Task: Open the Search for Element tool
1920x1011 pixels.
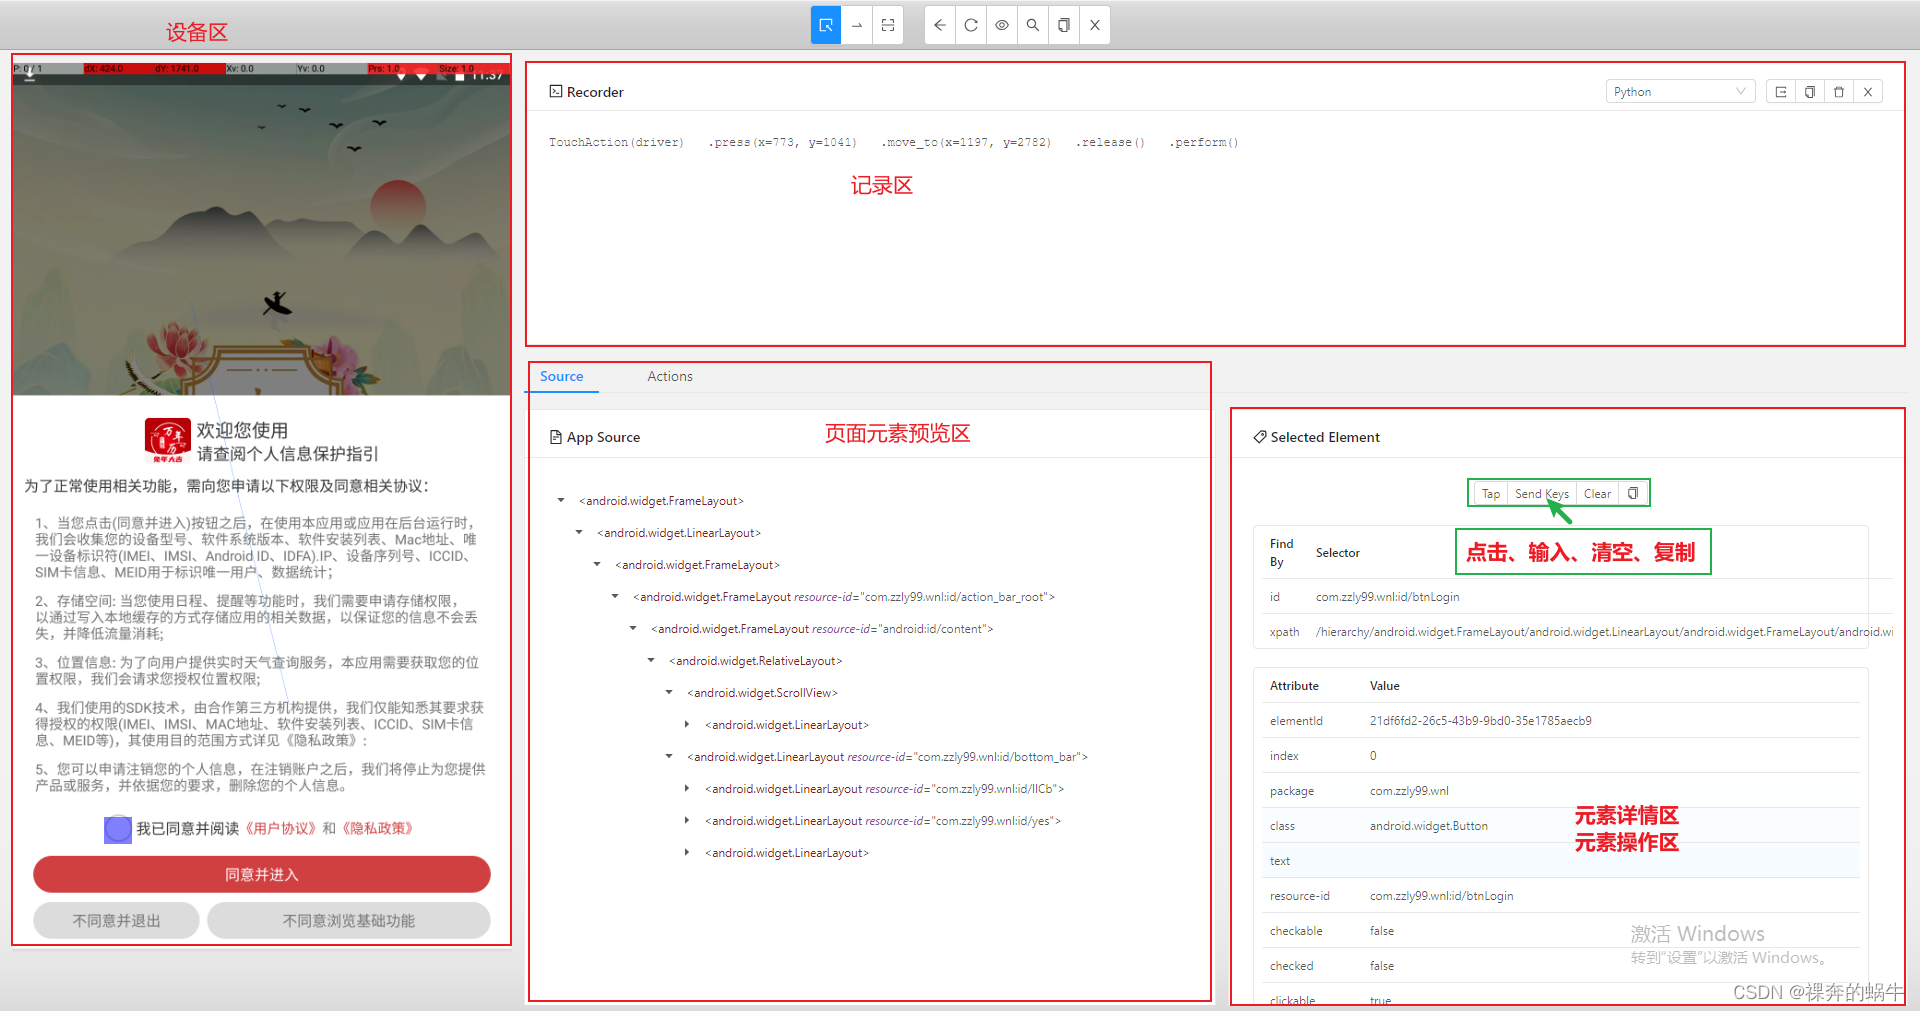Action: click(x=1033, y=25)
